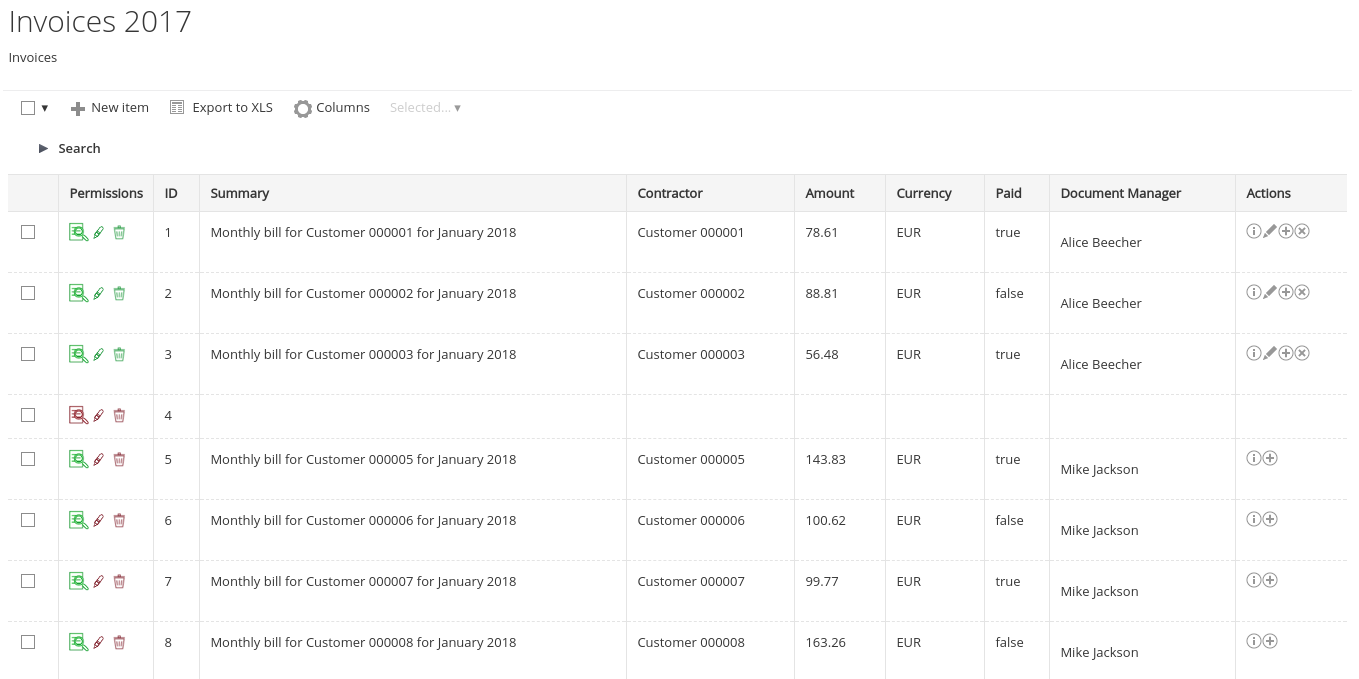Click the plus action icon for invoice 5
This screenshot has width=1359, height=679.
click(1270, 458)
